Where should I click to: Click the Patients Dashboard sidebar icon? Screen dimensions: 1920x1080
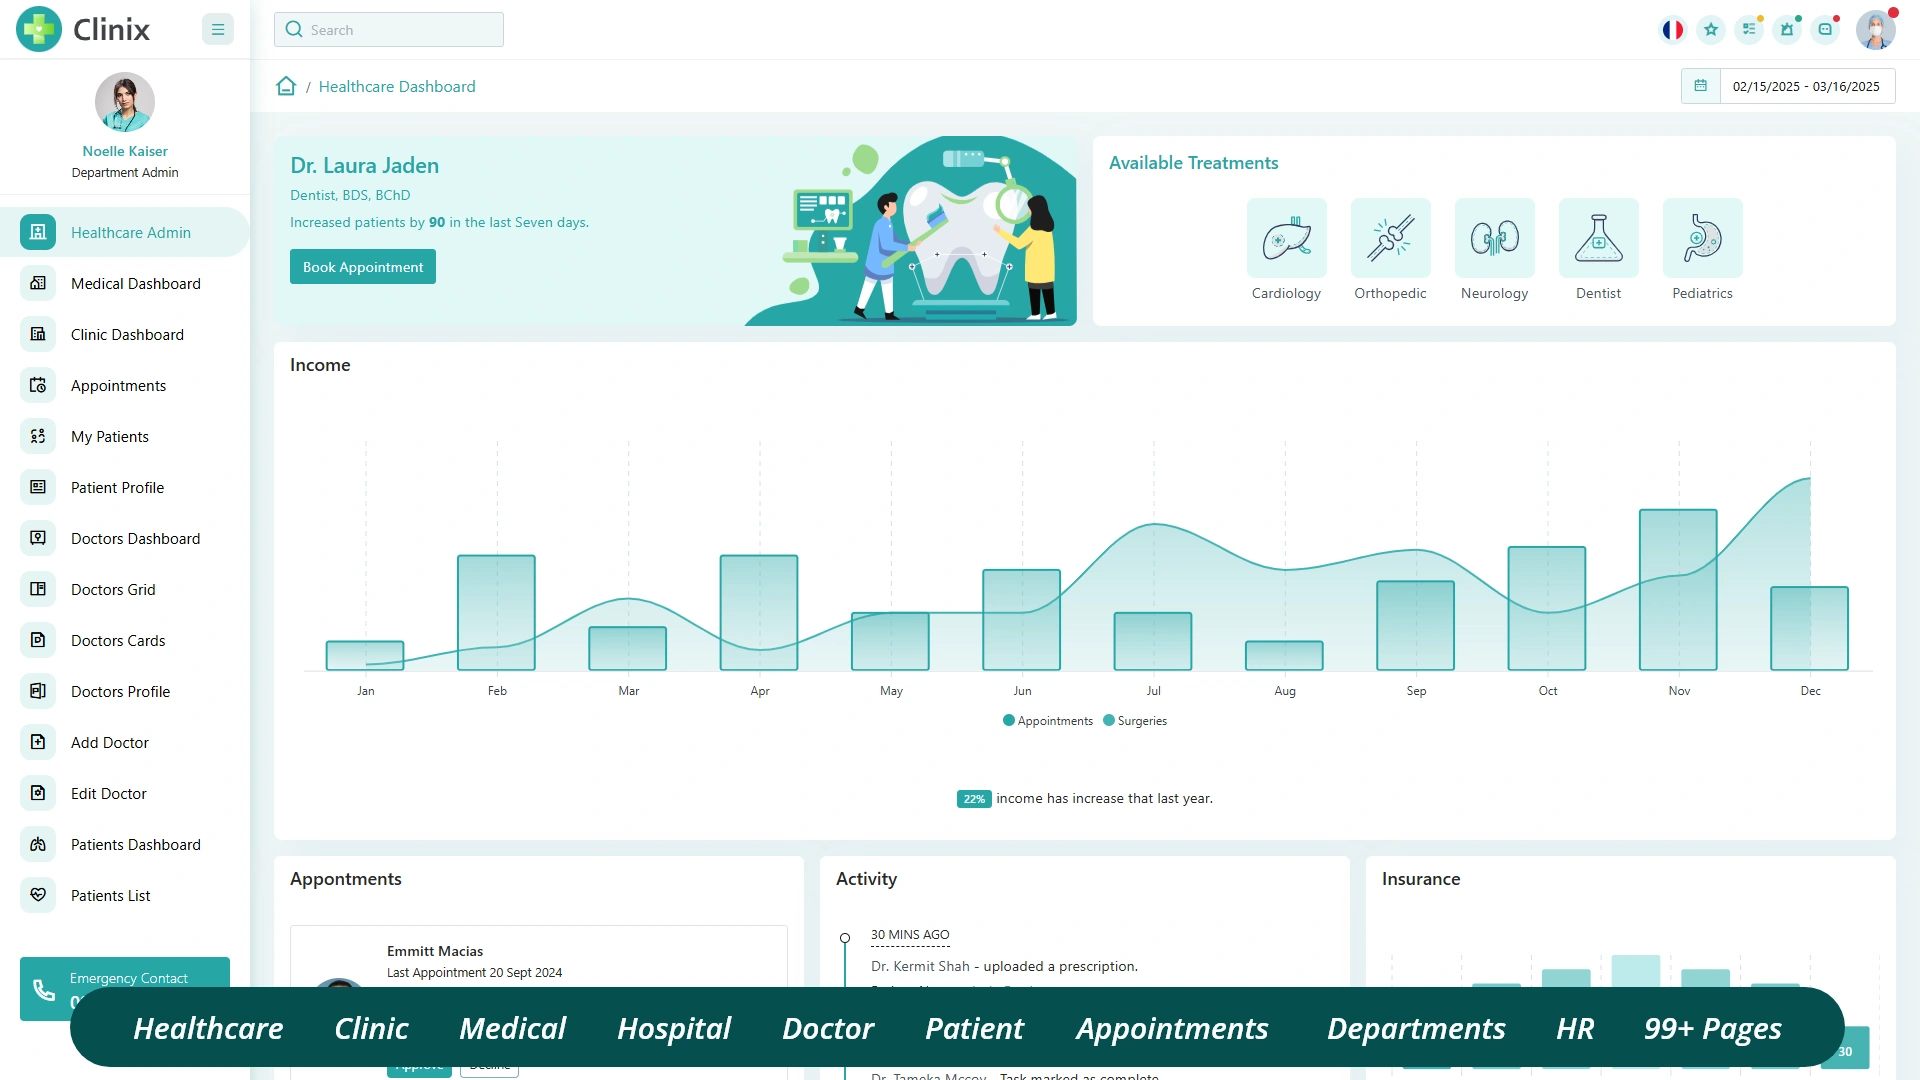pyautogui.click(x=38, y=844)
